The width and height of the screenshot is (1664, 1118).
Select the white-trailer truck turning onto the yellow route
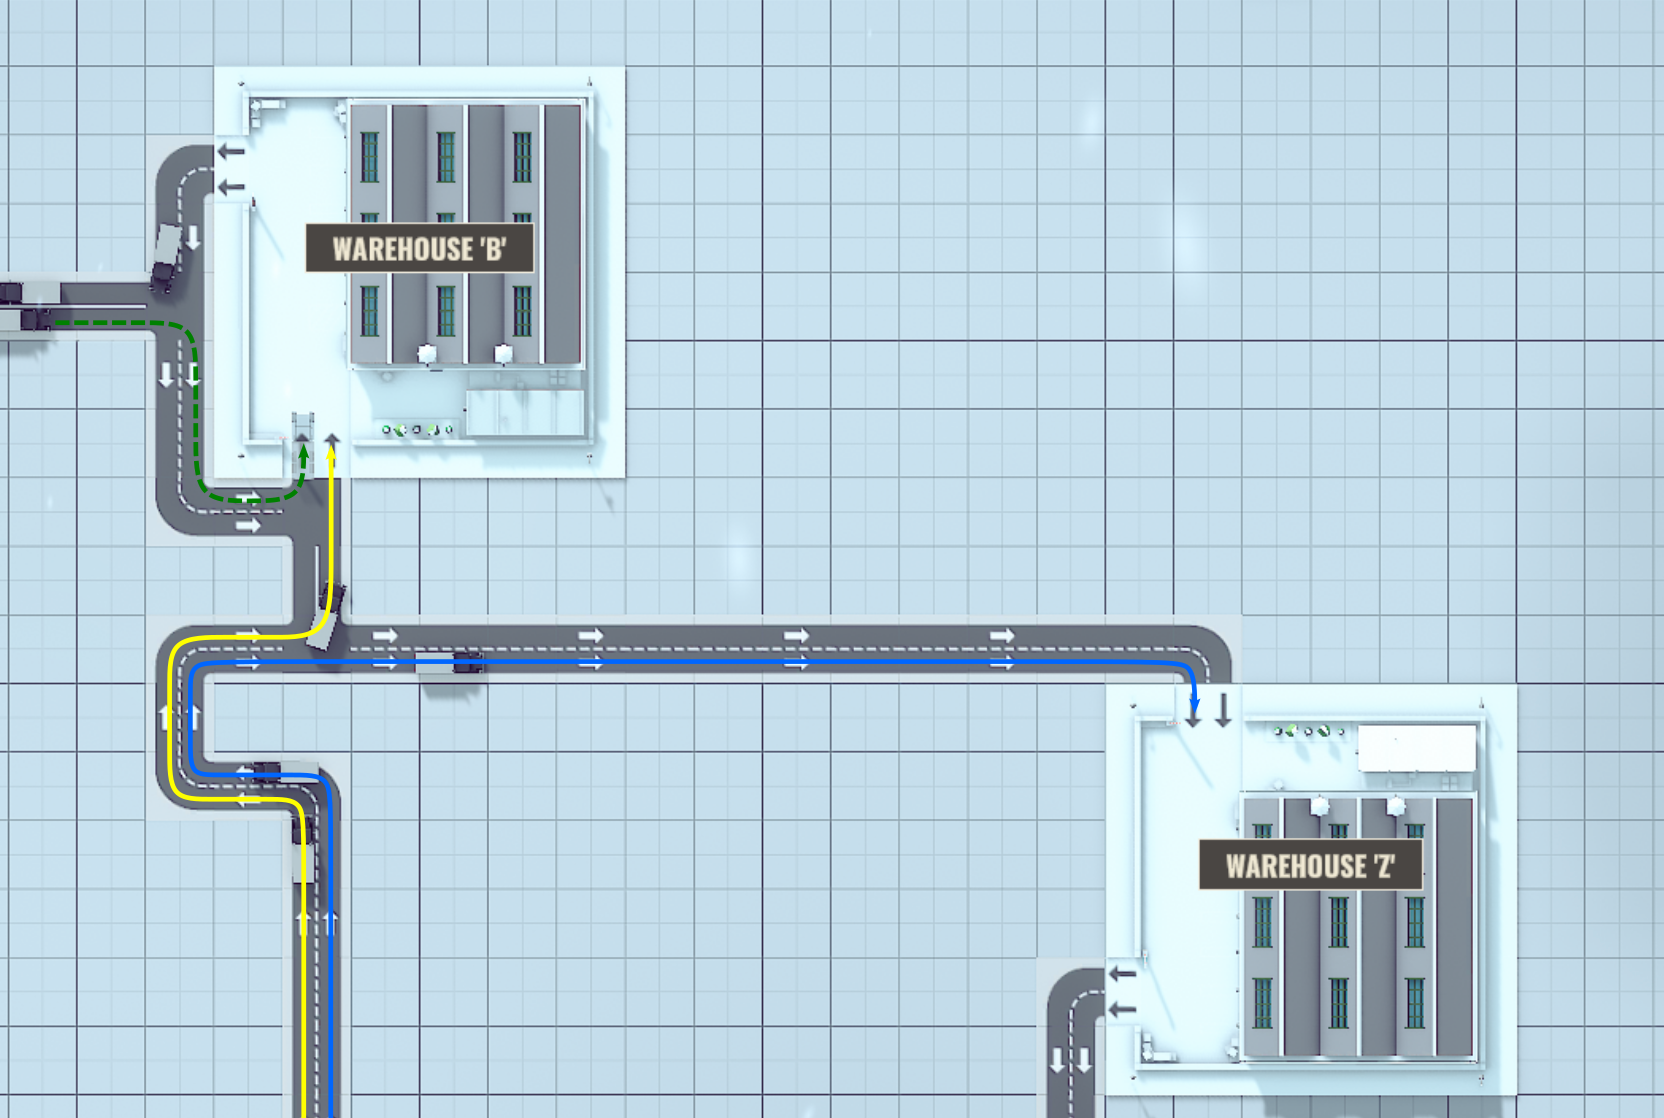coord(328,615)
